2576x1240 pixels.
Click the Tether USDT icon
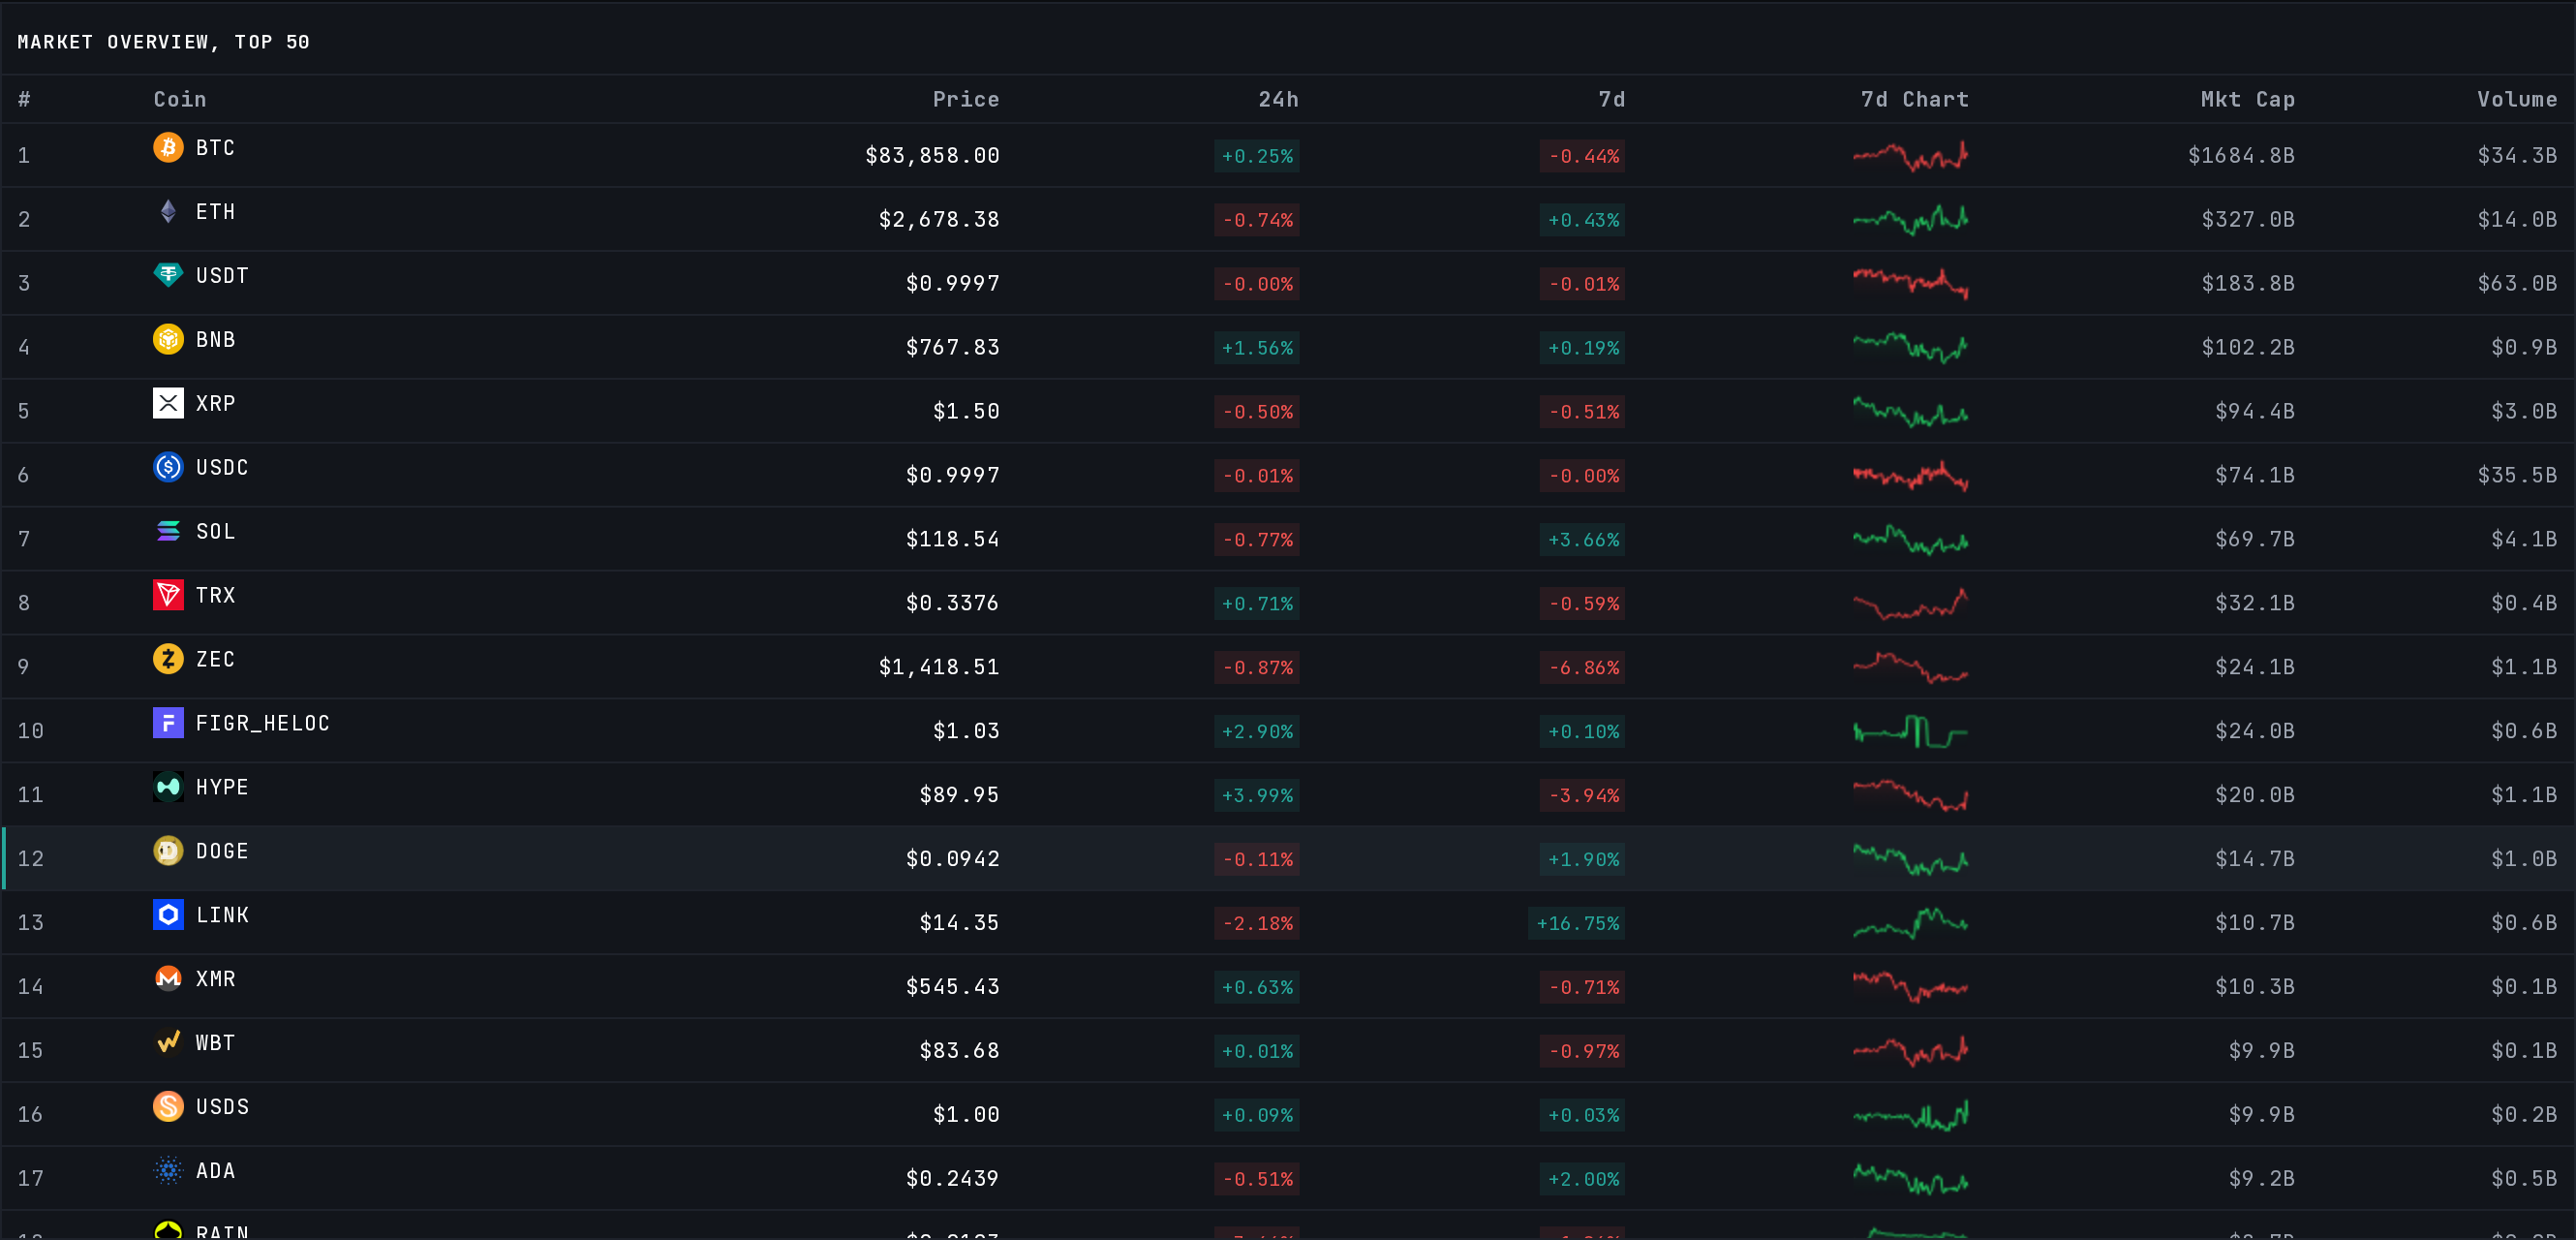point(168,275)
